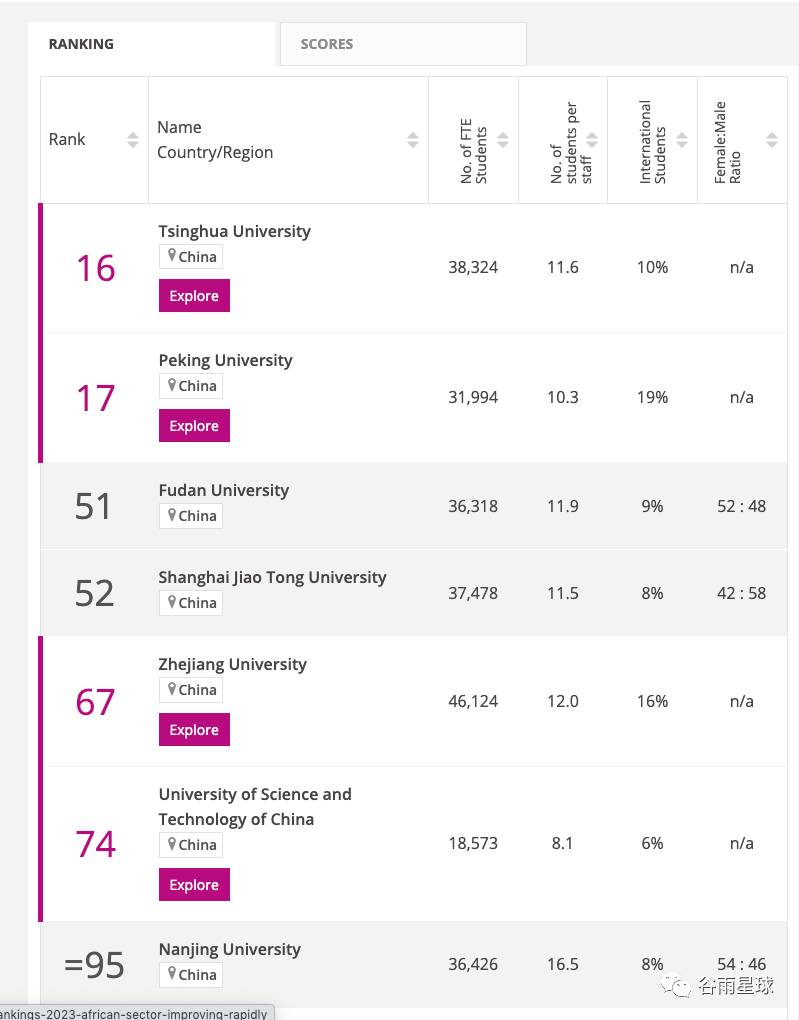Explore Zhejiang University

point(195,730)
